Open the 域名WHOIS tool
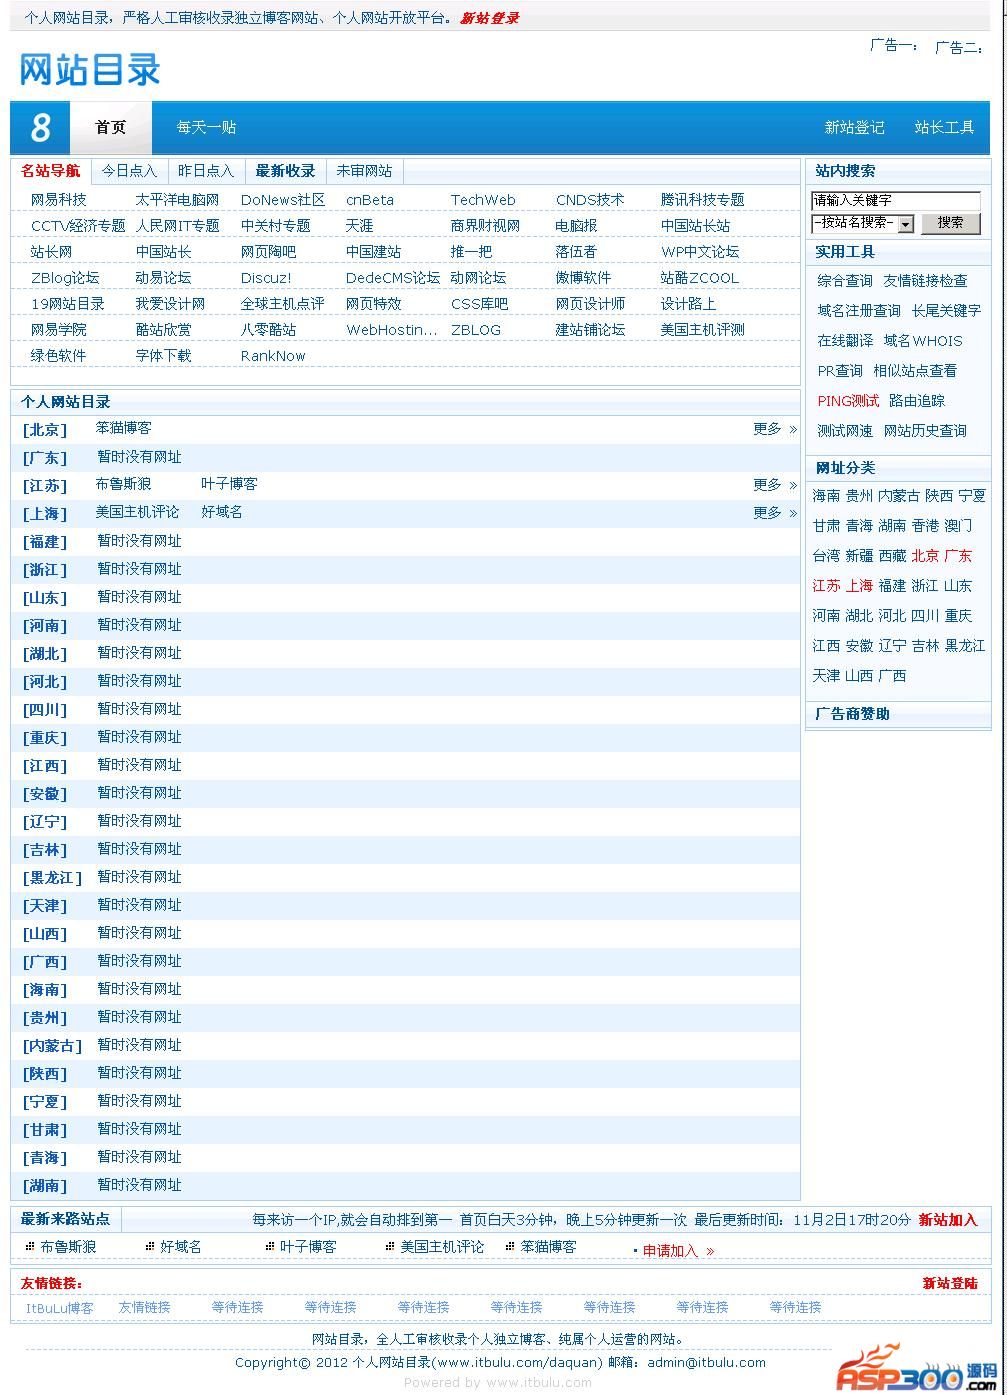The width and height of the screenshot is (1007, 1395). pyautogui.click(x=923, y=341)
